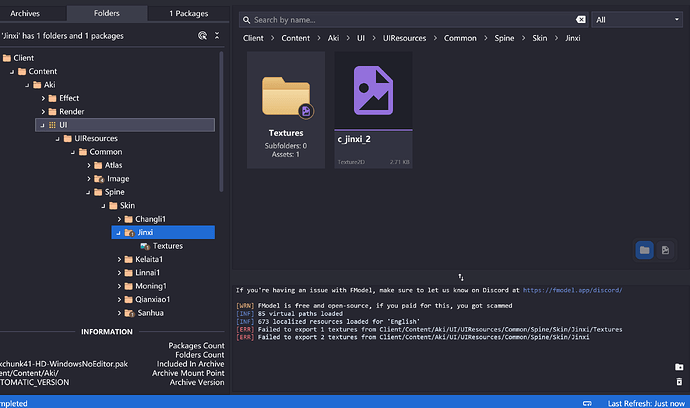Open the Textures folder thumbnail
Image resolution: width=690 pixels, height=408 pixels.
point(286,110)
